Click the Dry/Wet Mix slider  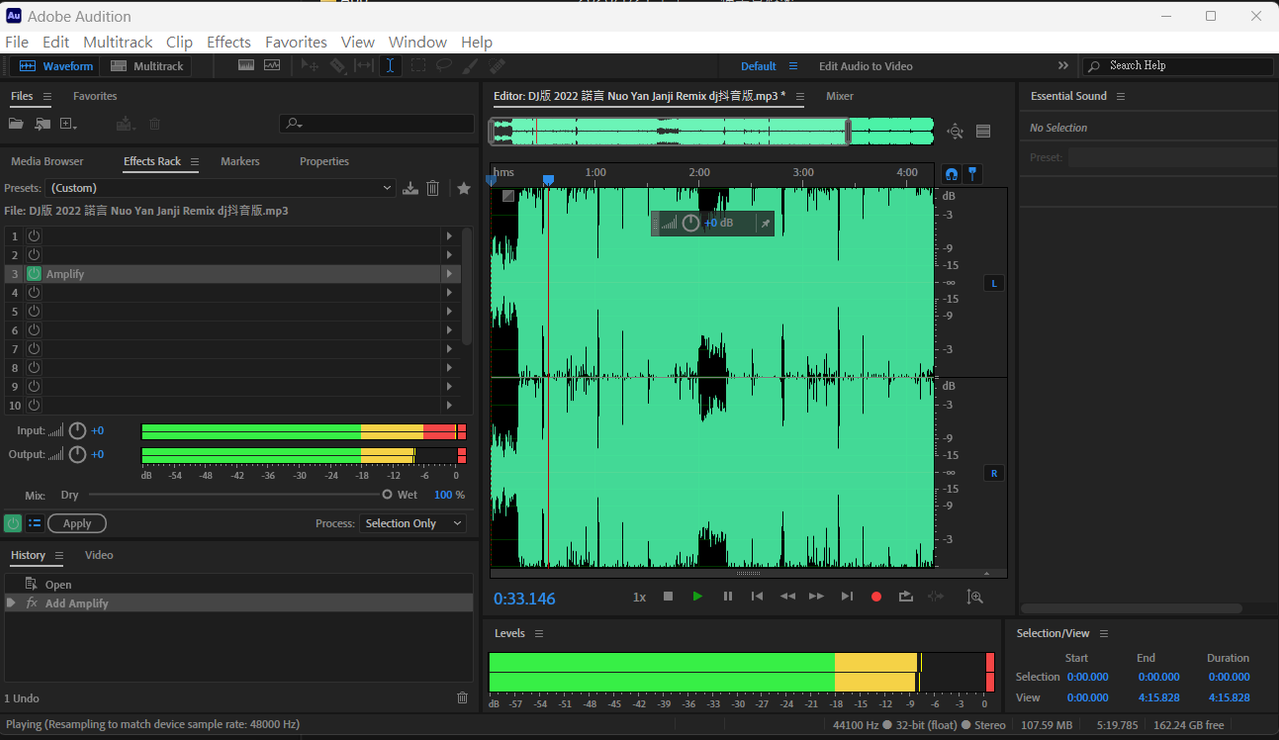(238, 495)
